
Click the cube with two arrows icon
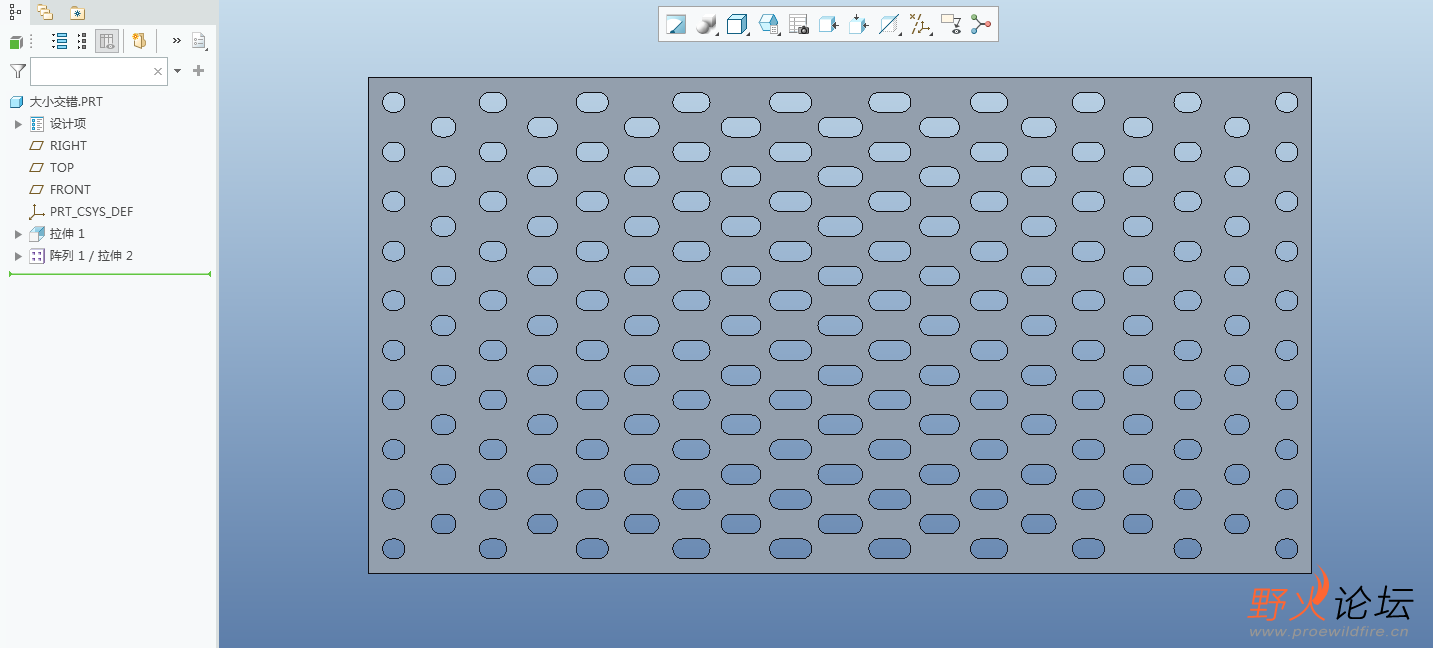tap(859, 25)
